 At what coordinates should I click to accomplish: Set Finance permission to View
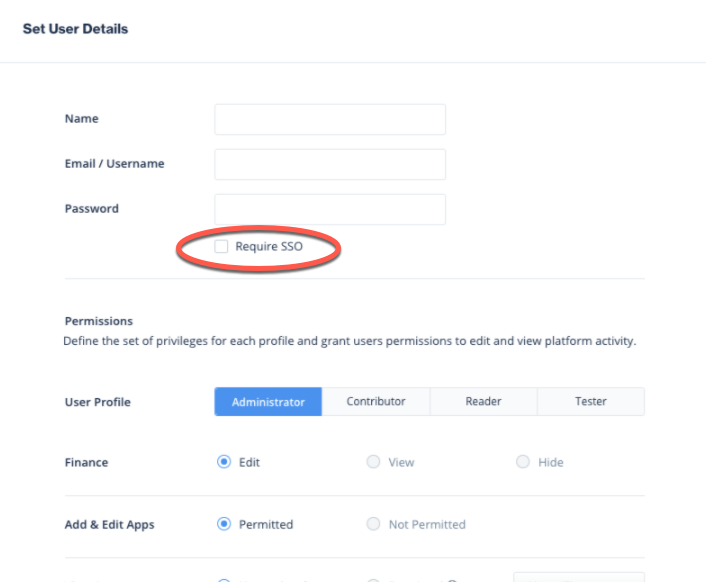(373, 462)
